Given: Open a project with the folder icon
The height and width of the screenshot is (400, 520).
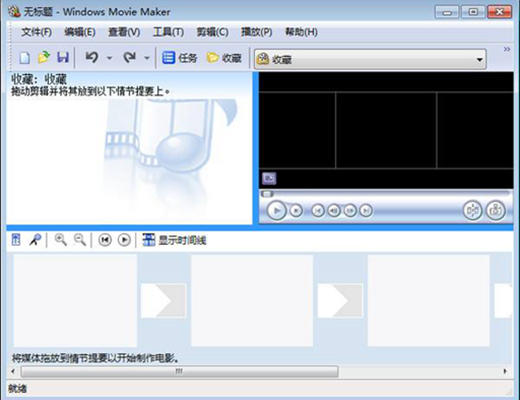Looking at the screenshot, I should point(44,58).
